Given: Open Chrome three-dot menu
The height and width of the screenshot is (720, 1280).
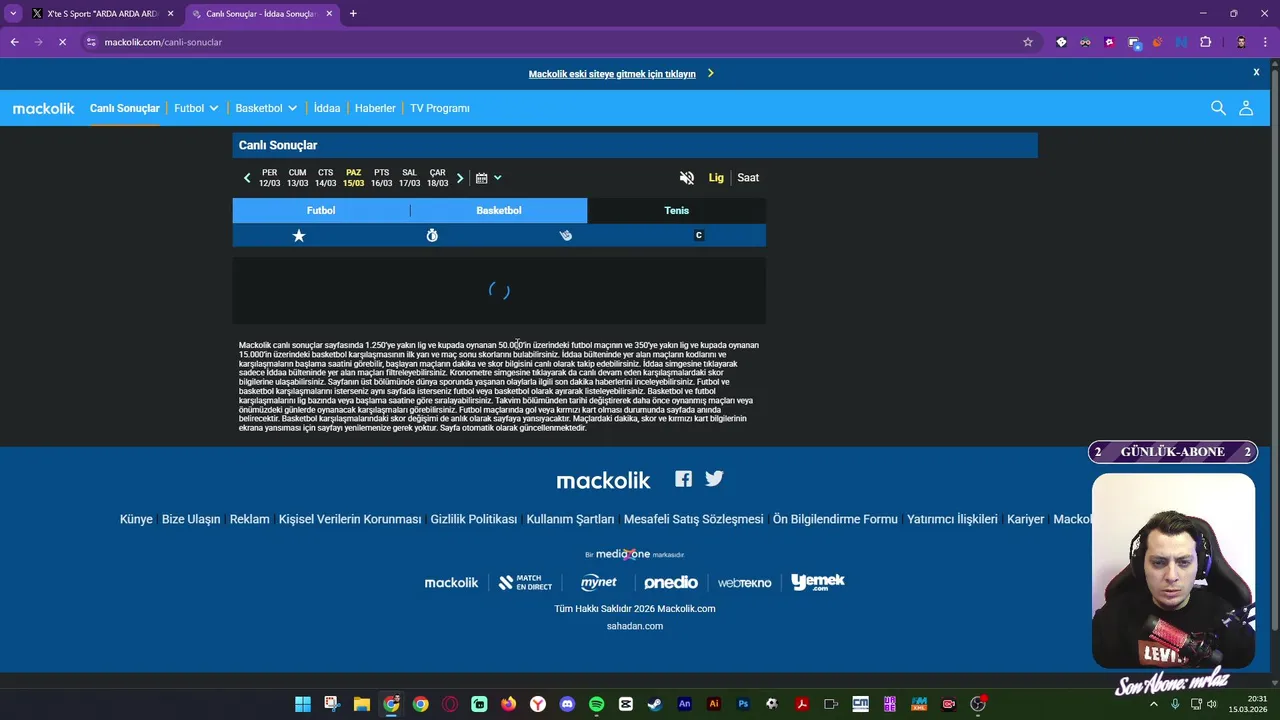Looking at the screenshot, I should tap(1264, 42).
